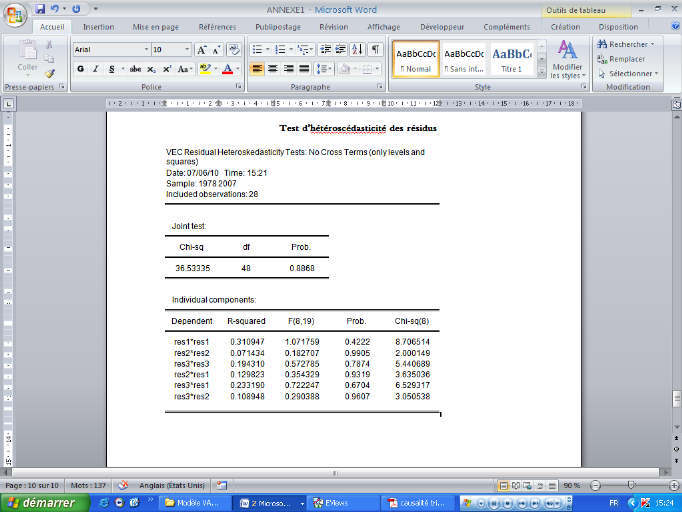Save document from quick access toolbar

coord(40,8)
